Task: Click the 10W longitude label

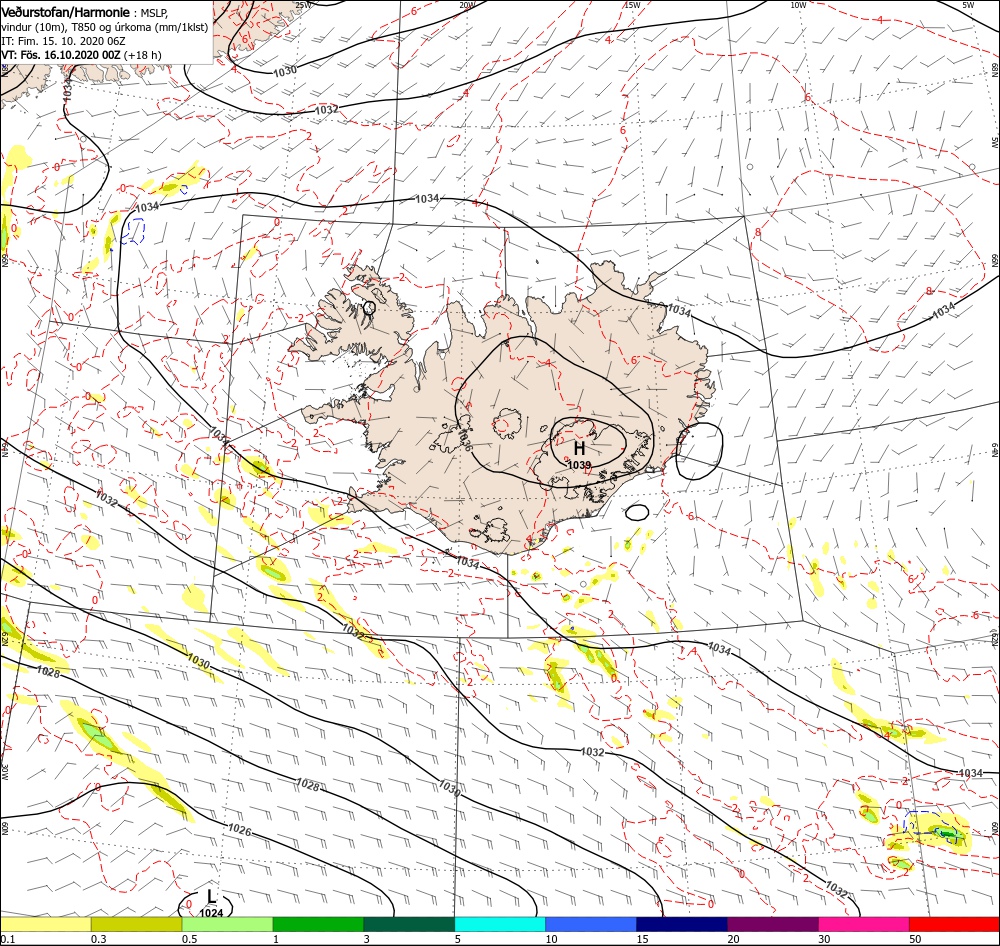Action: pos(798,5)
